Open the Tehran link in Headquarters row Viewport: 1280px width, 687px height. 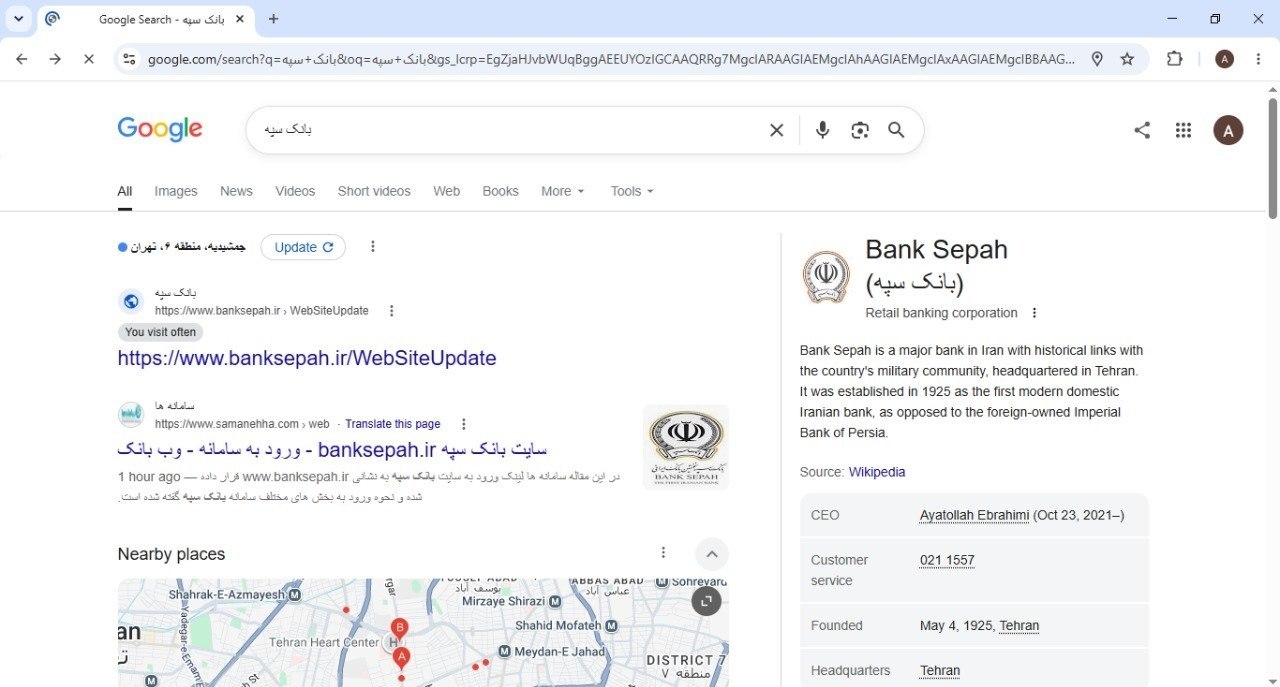click(x=940, y=671)
